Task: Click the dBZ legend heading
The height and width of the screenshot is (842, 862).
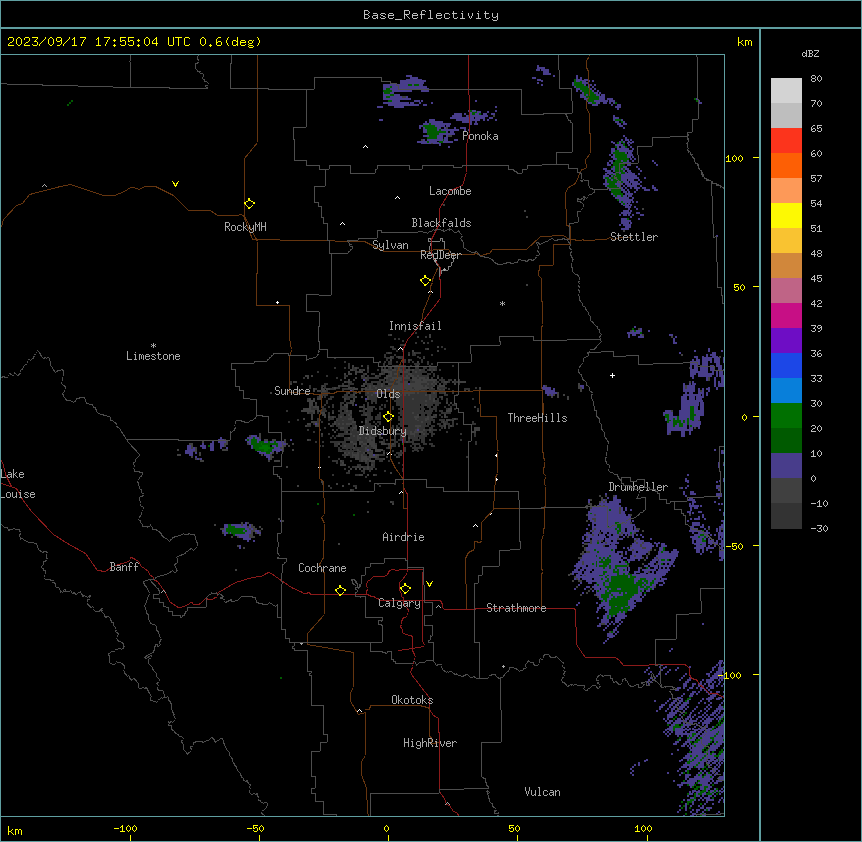Action: click(810, 53)
